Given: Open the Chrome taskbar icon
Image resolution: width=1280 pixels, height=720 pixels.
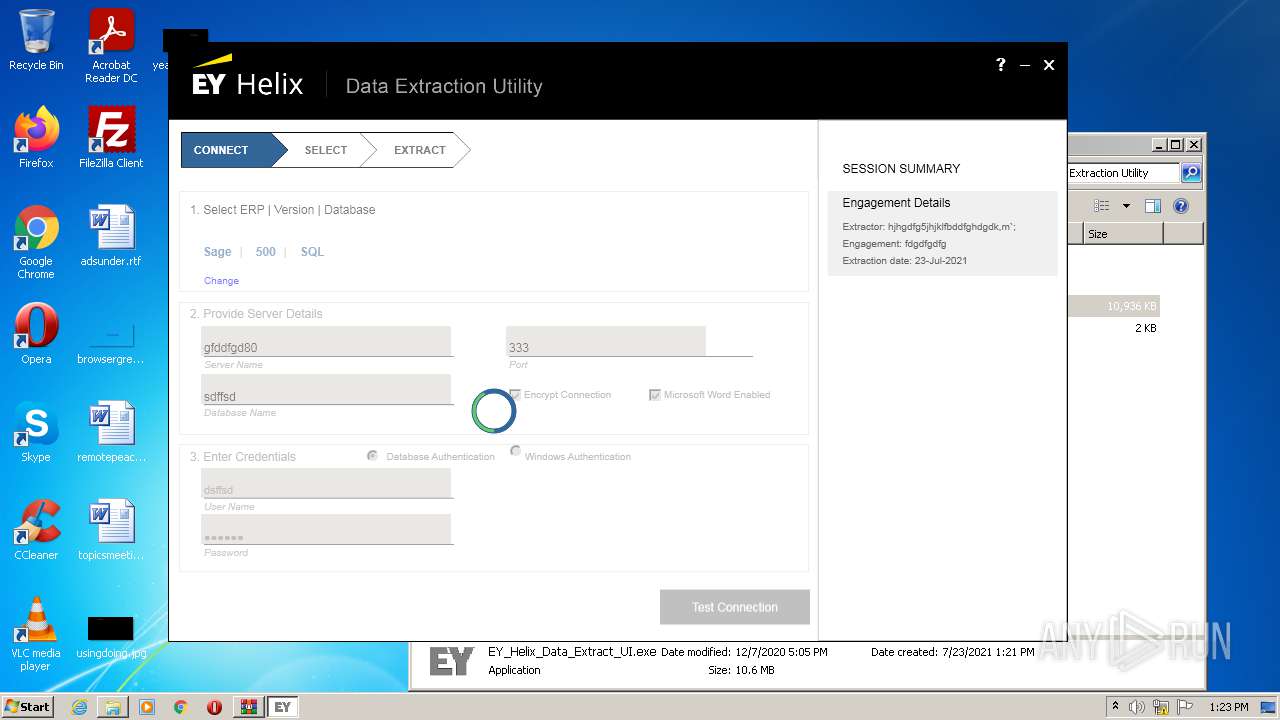Looking at the screenshot, I should [x=180, y=707].
